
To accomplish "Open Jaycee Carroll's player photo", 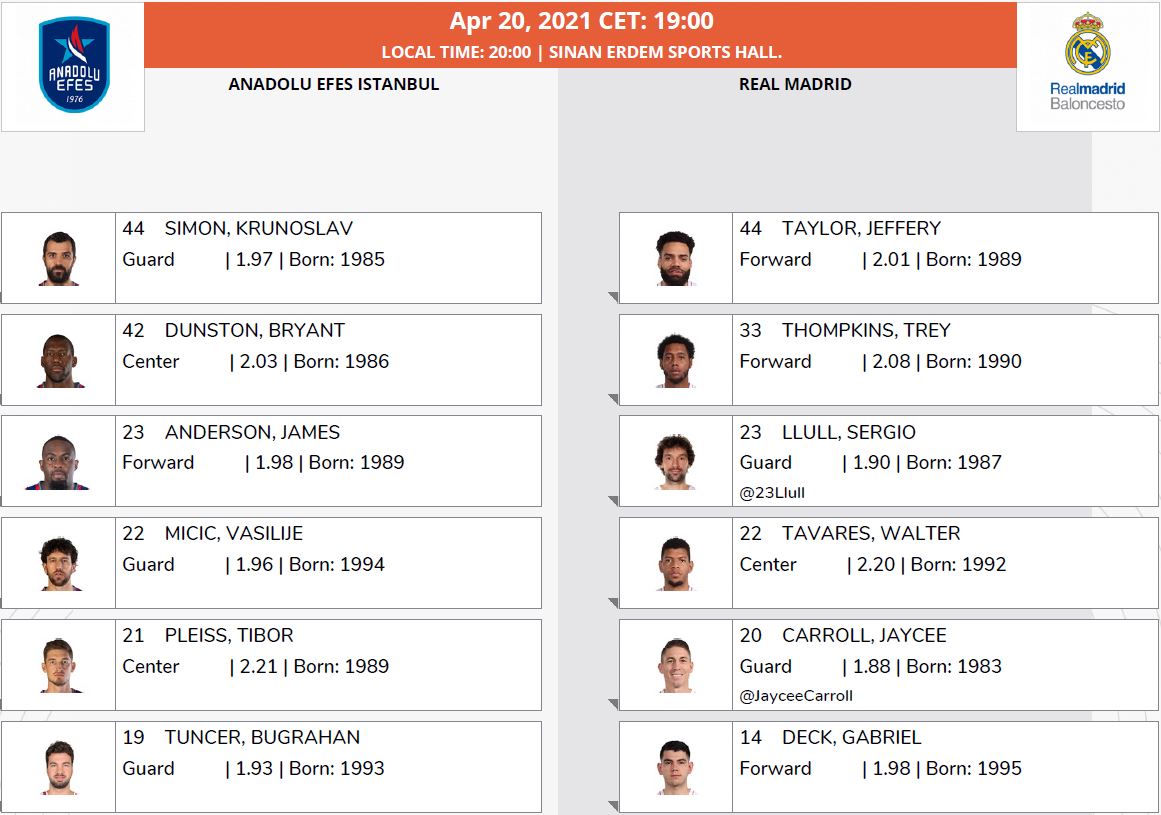I will 675,665.
